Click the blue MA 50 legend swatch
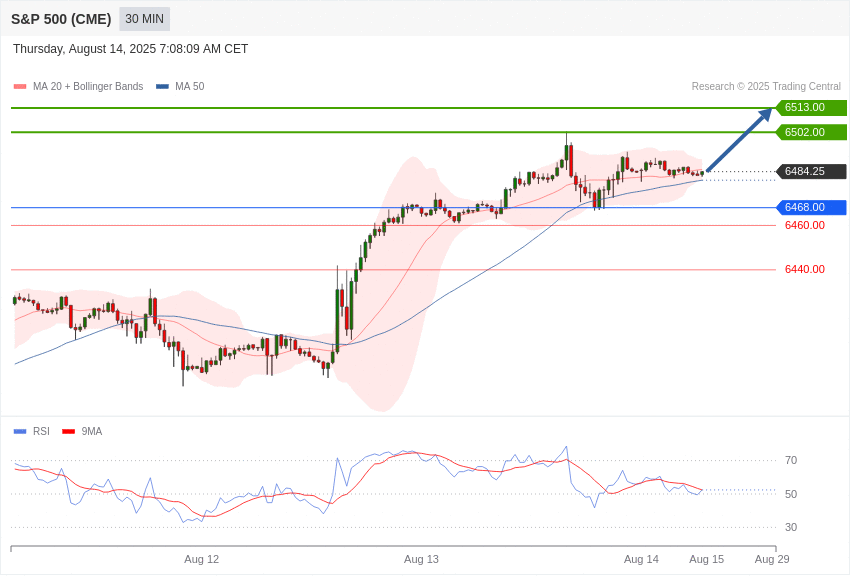Screen dimensions: 850x576 [162, 87]
